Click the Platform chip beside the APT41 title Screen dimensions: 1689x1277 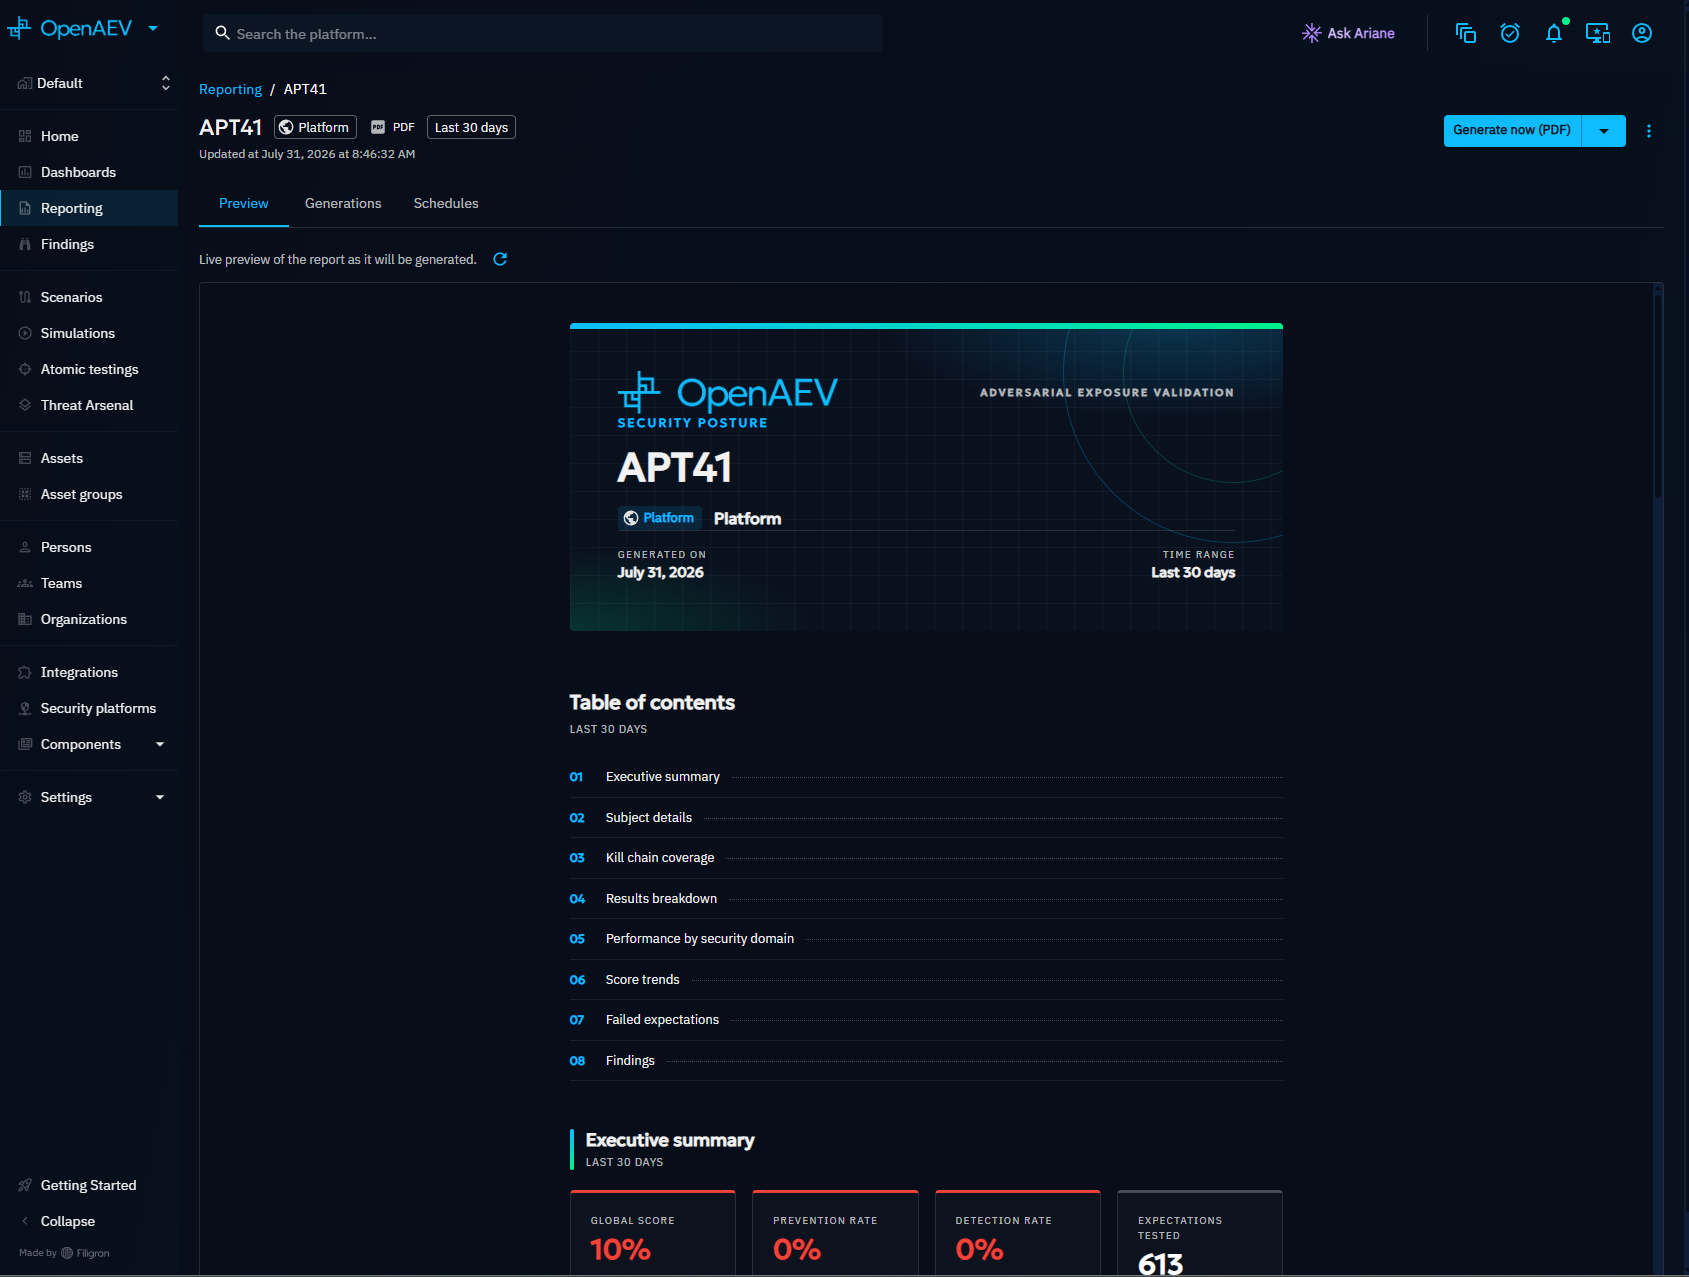[x=315, y=127]
